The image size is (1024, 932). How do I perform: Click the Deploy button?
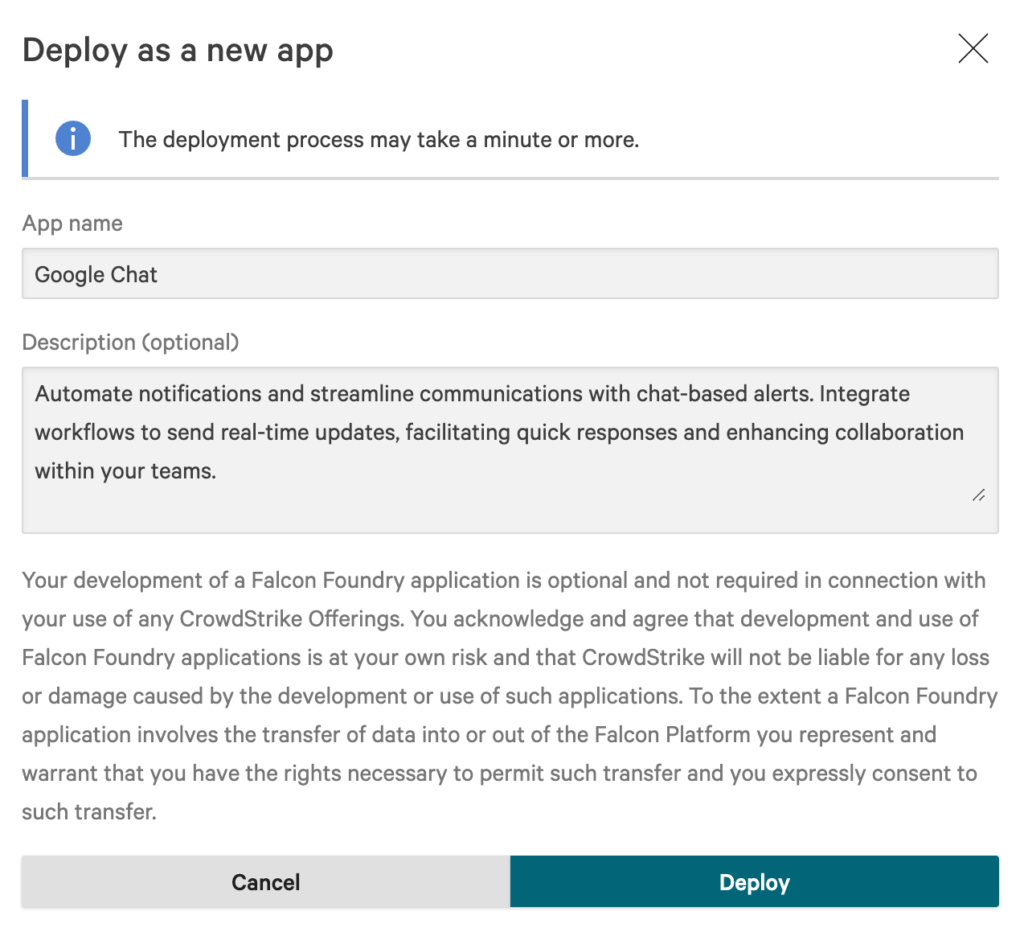[x=754, y=882]
